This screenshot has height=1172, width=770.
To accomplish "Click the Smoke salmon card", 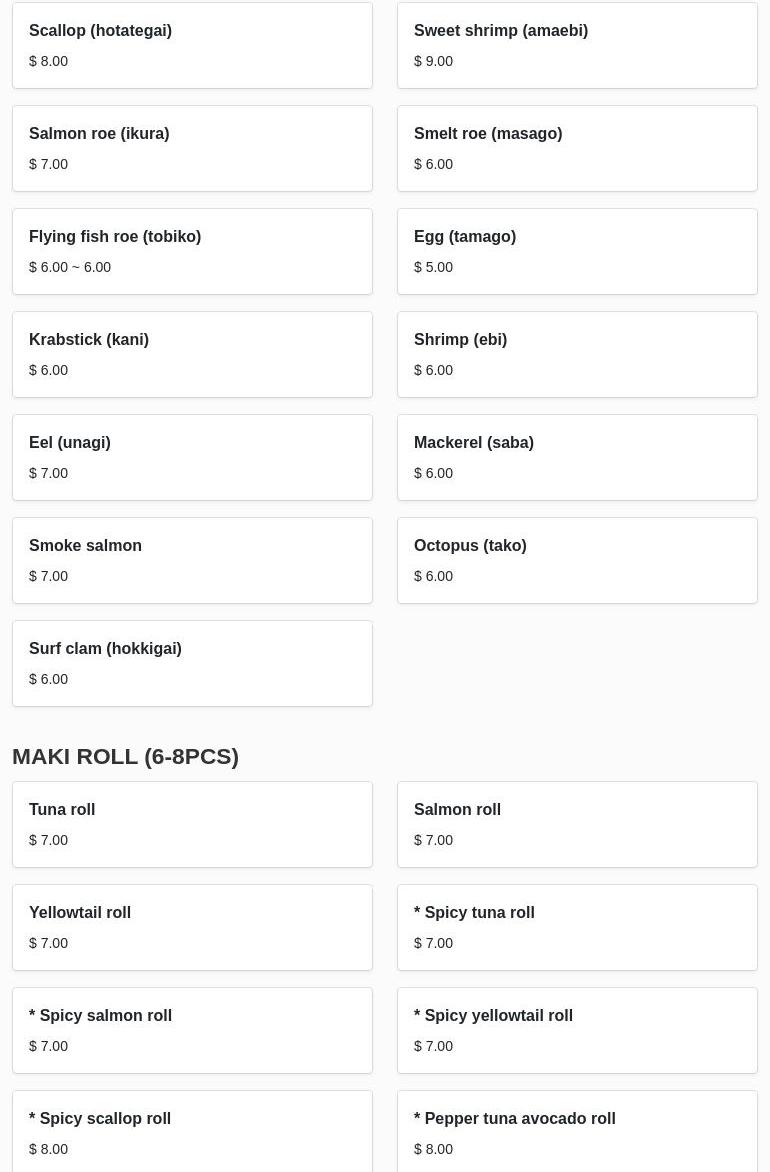I will [192, 560].
